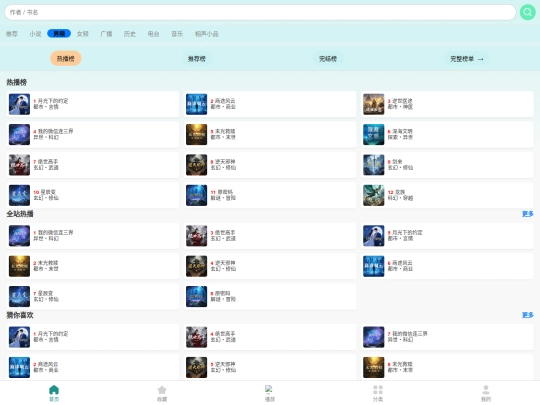Open rank 8 cover in 全站热播

click(197, 296)
